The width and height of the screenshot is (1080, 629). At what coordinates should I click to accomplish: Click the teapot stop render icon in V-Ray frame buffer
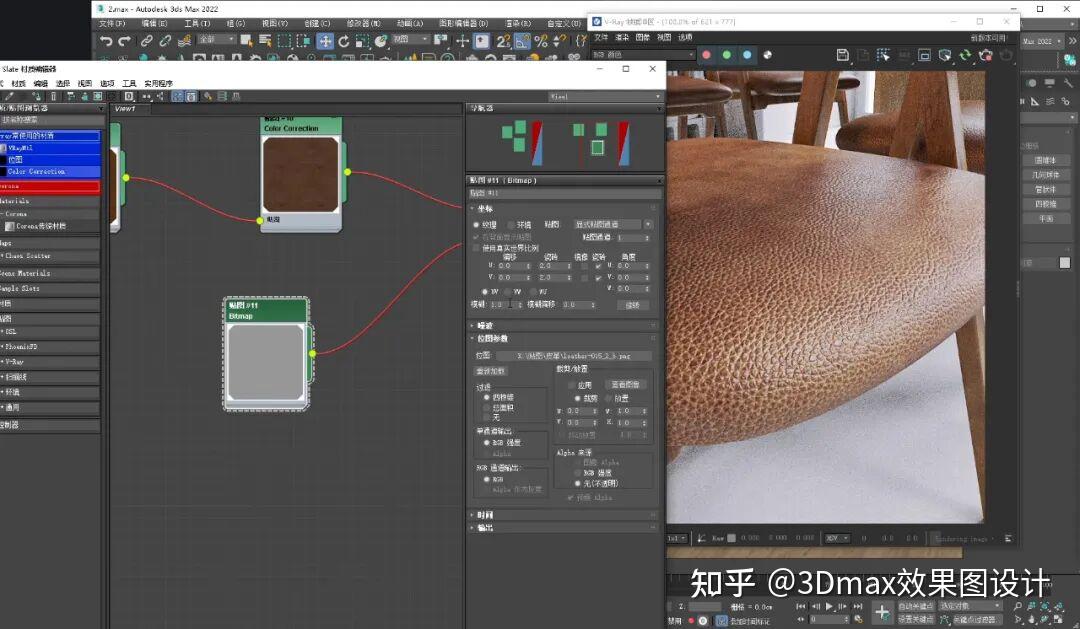pos(986,54)
